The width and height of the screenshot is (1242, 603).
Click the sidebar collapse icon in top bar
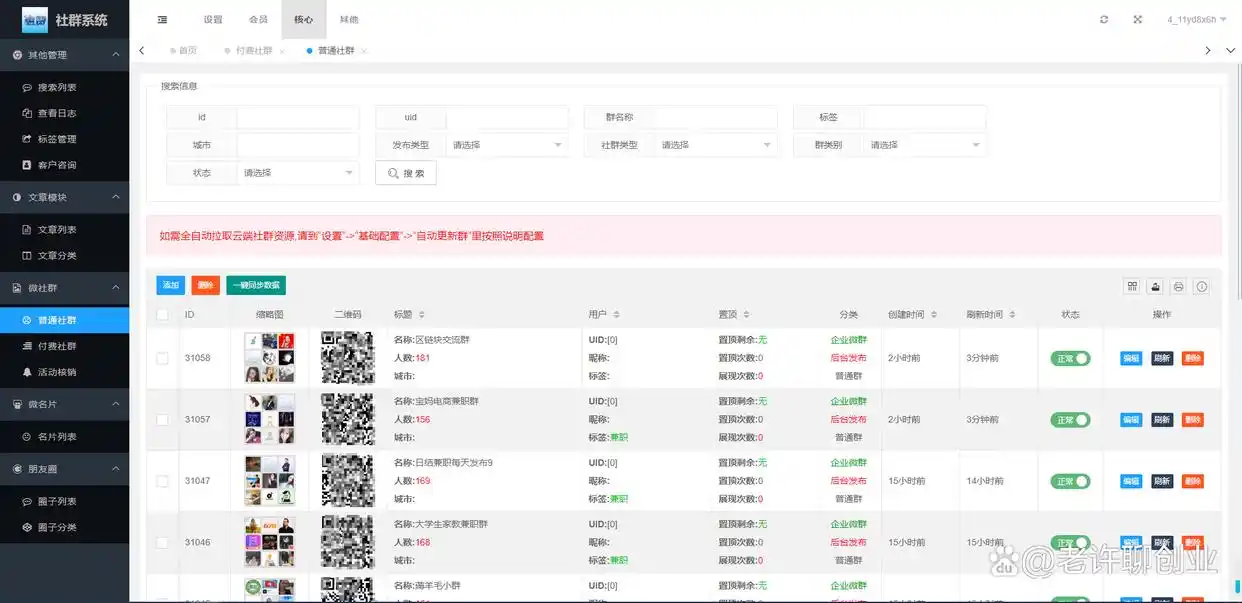162,20
